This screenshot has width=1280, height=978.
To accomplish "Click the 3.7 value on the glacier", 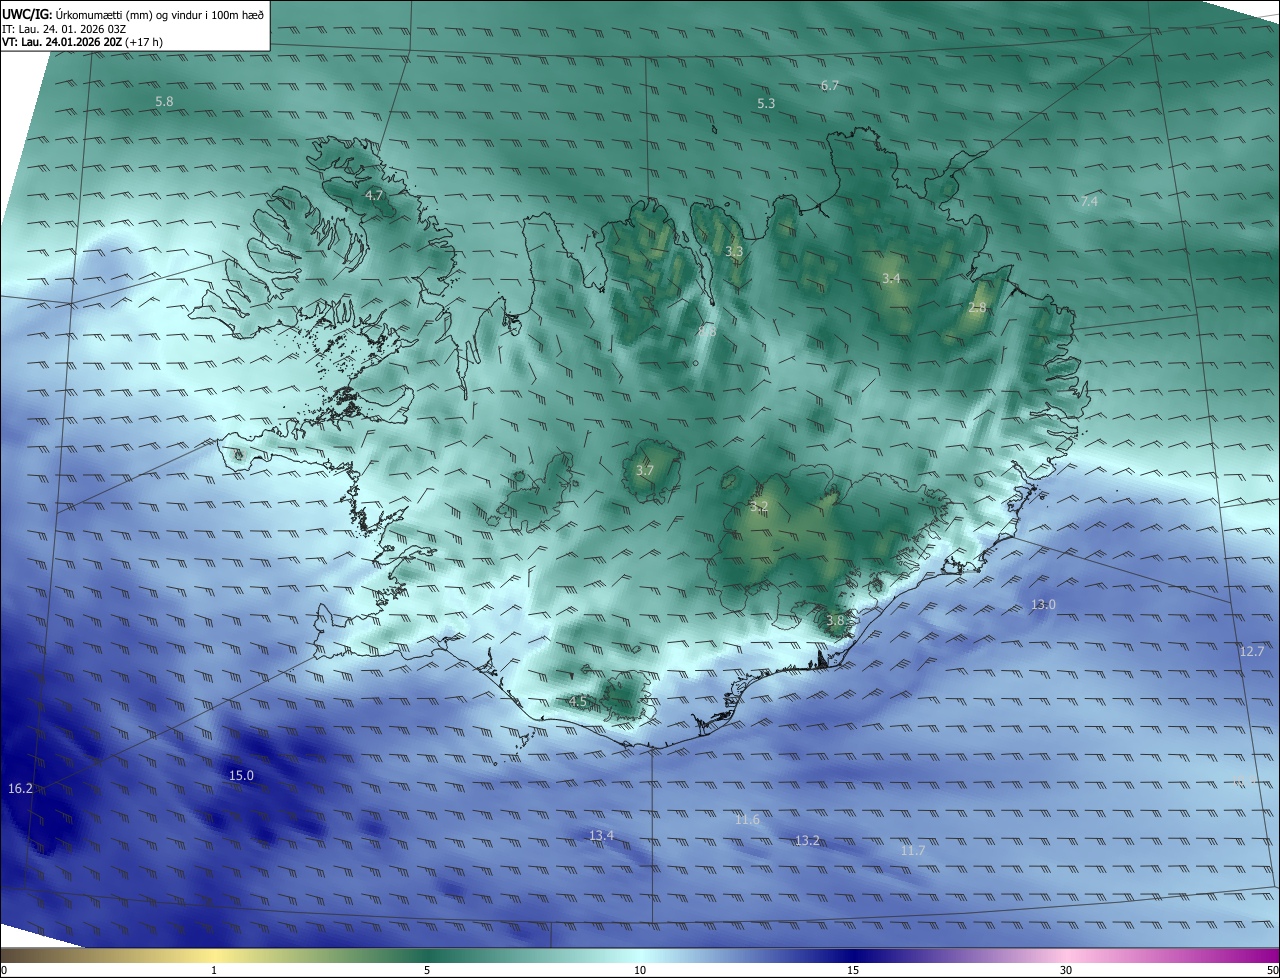I will pos(645,471).
